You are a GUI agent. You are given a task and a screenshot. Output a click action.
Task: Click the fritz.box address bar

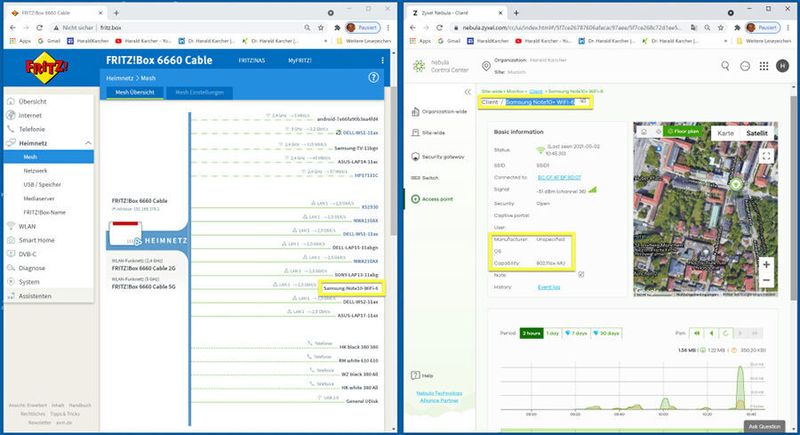pyautogui.click(x=176, y=28)
